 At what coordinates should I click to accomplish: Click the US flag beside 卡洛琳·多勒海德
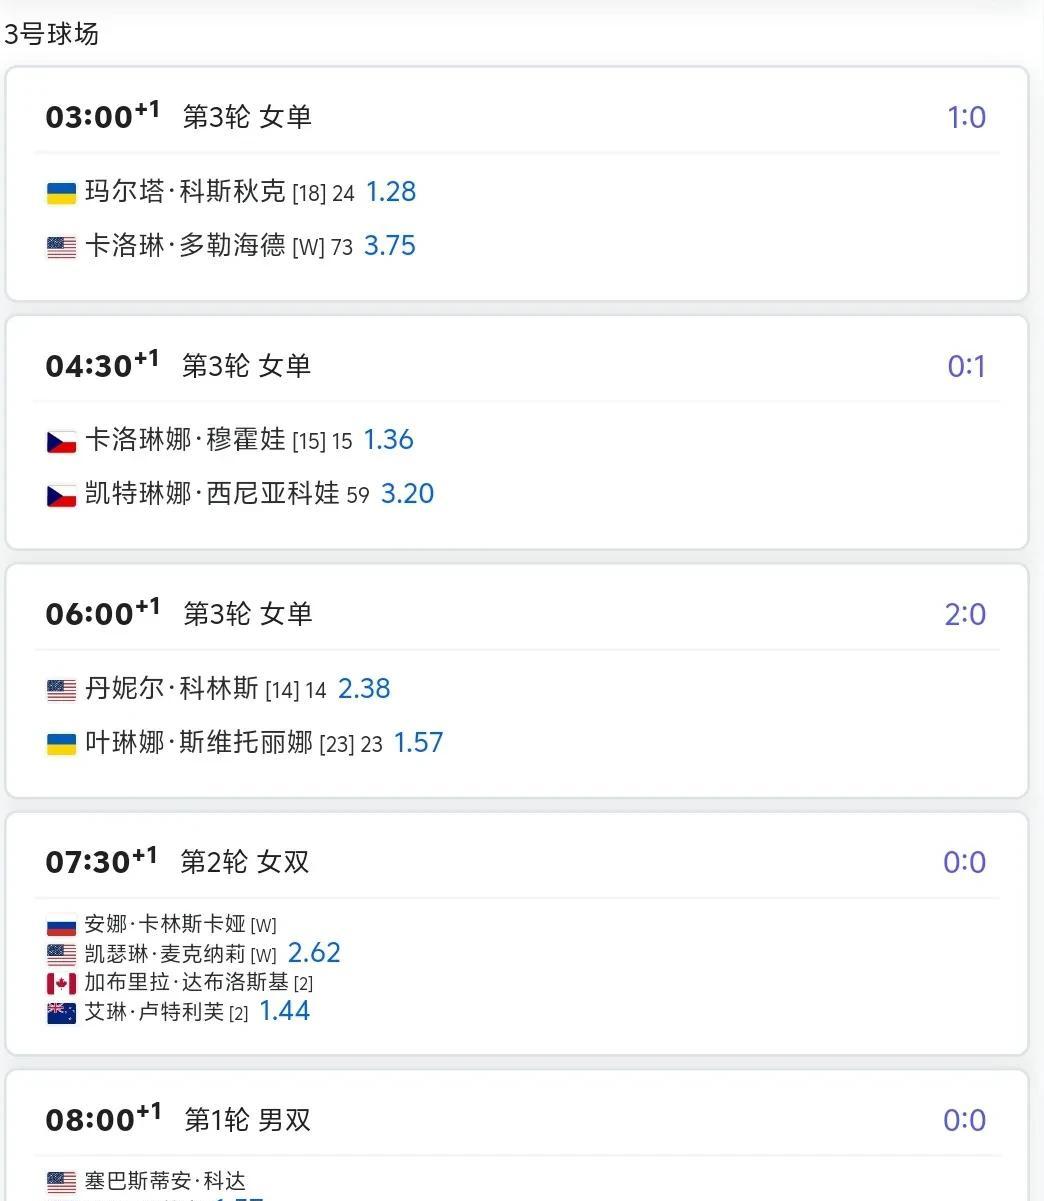[61, 247]
